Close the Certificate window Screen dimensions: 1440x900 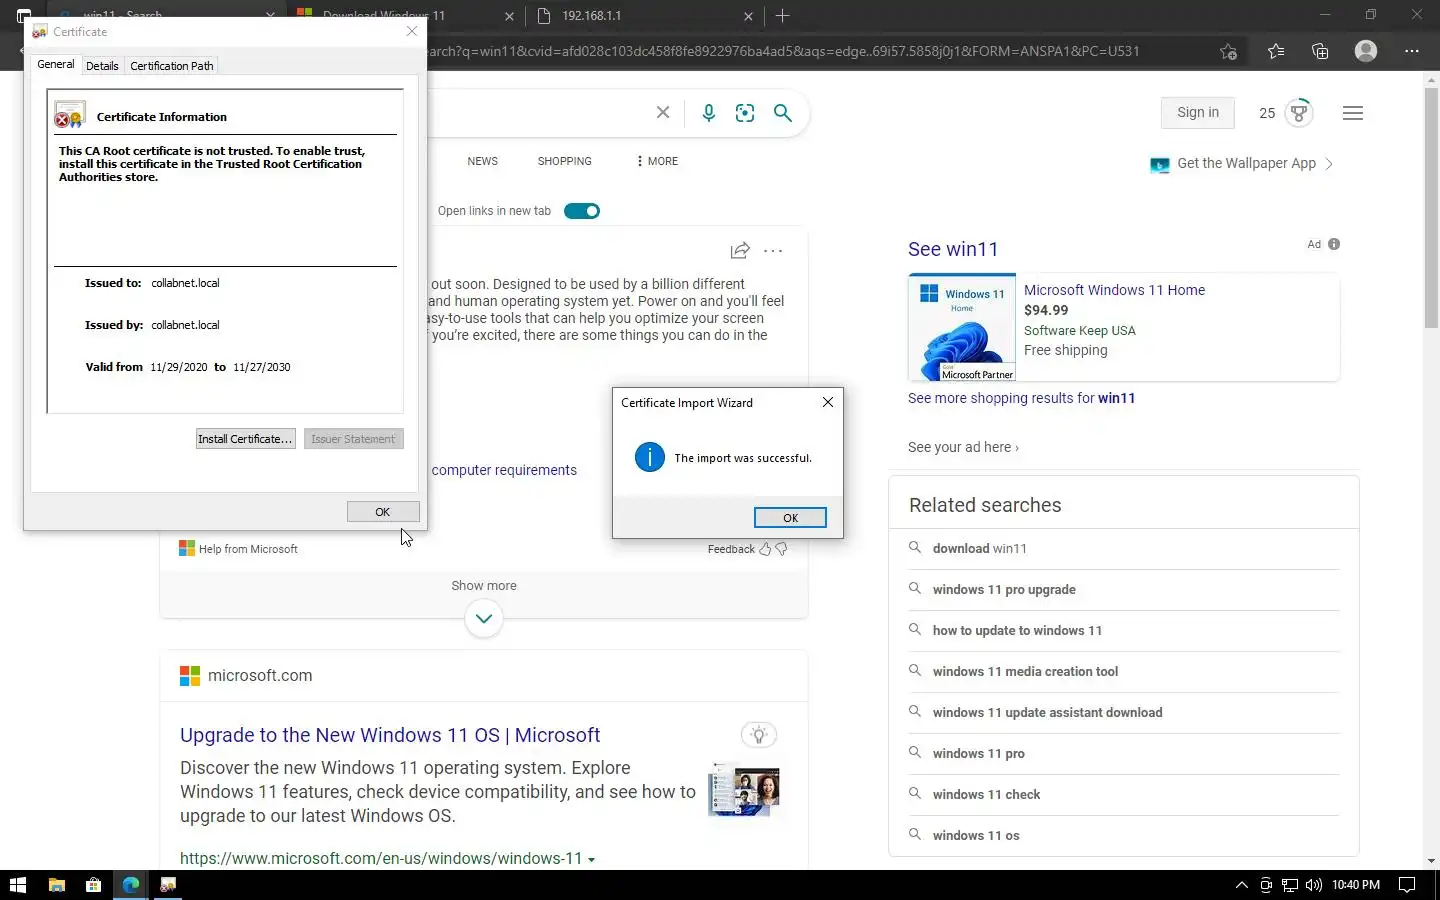(412, 32)
